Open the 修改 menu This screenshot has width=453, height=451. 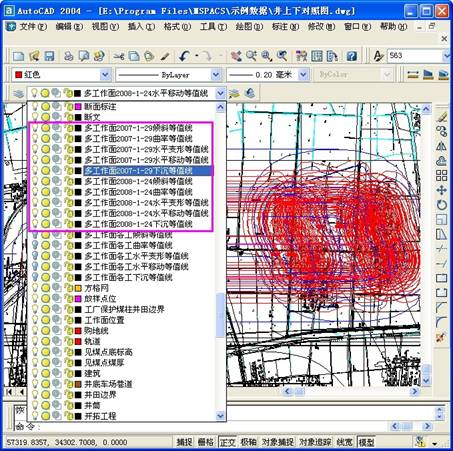tap(321, 27)
